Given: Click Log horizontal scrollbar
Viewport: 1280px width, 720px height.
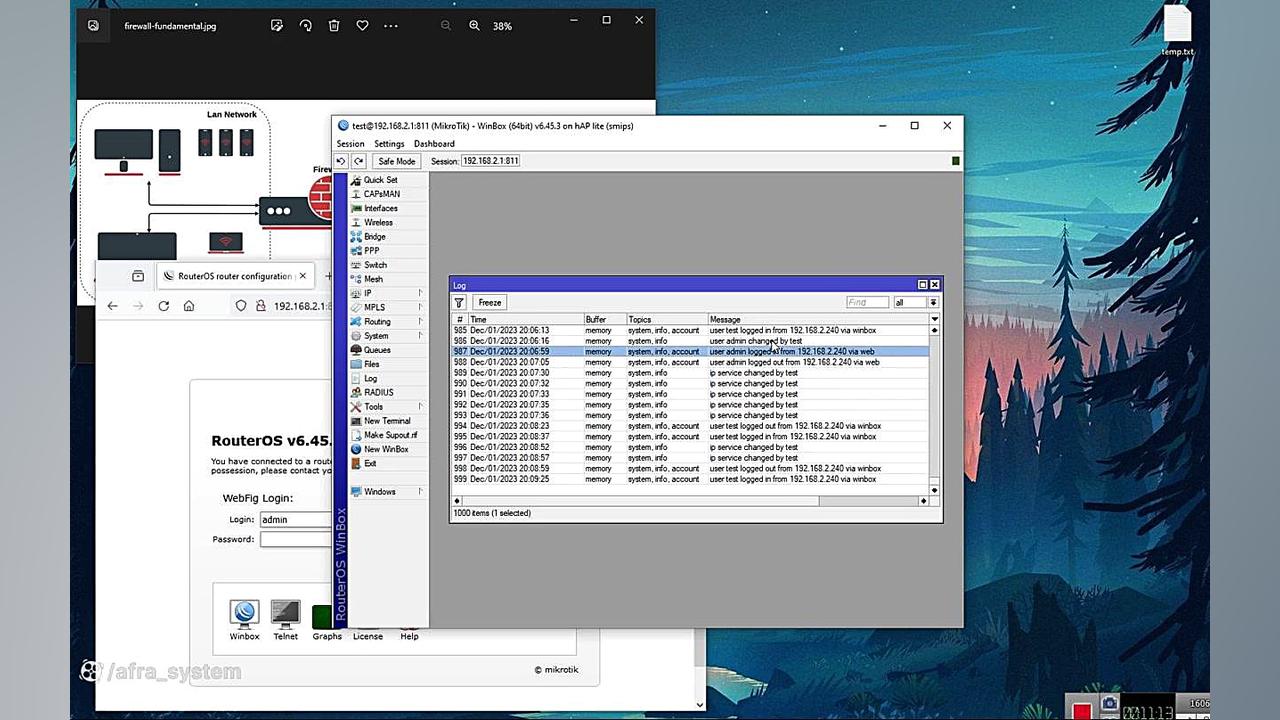Looking at the screenshot, I should click(x=690, y=501).
